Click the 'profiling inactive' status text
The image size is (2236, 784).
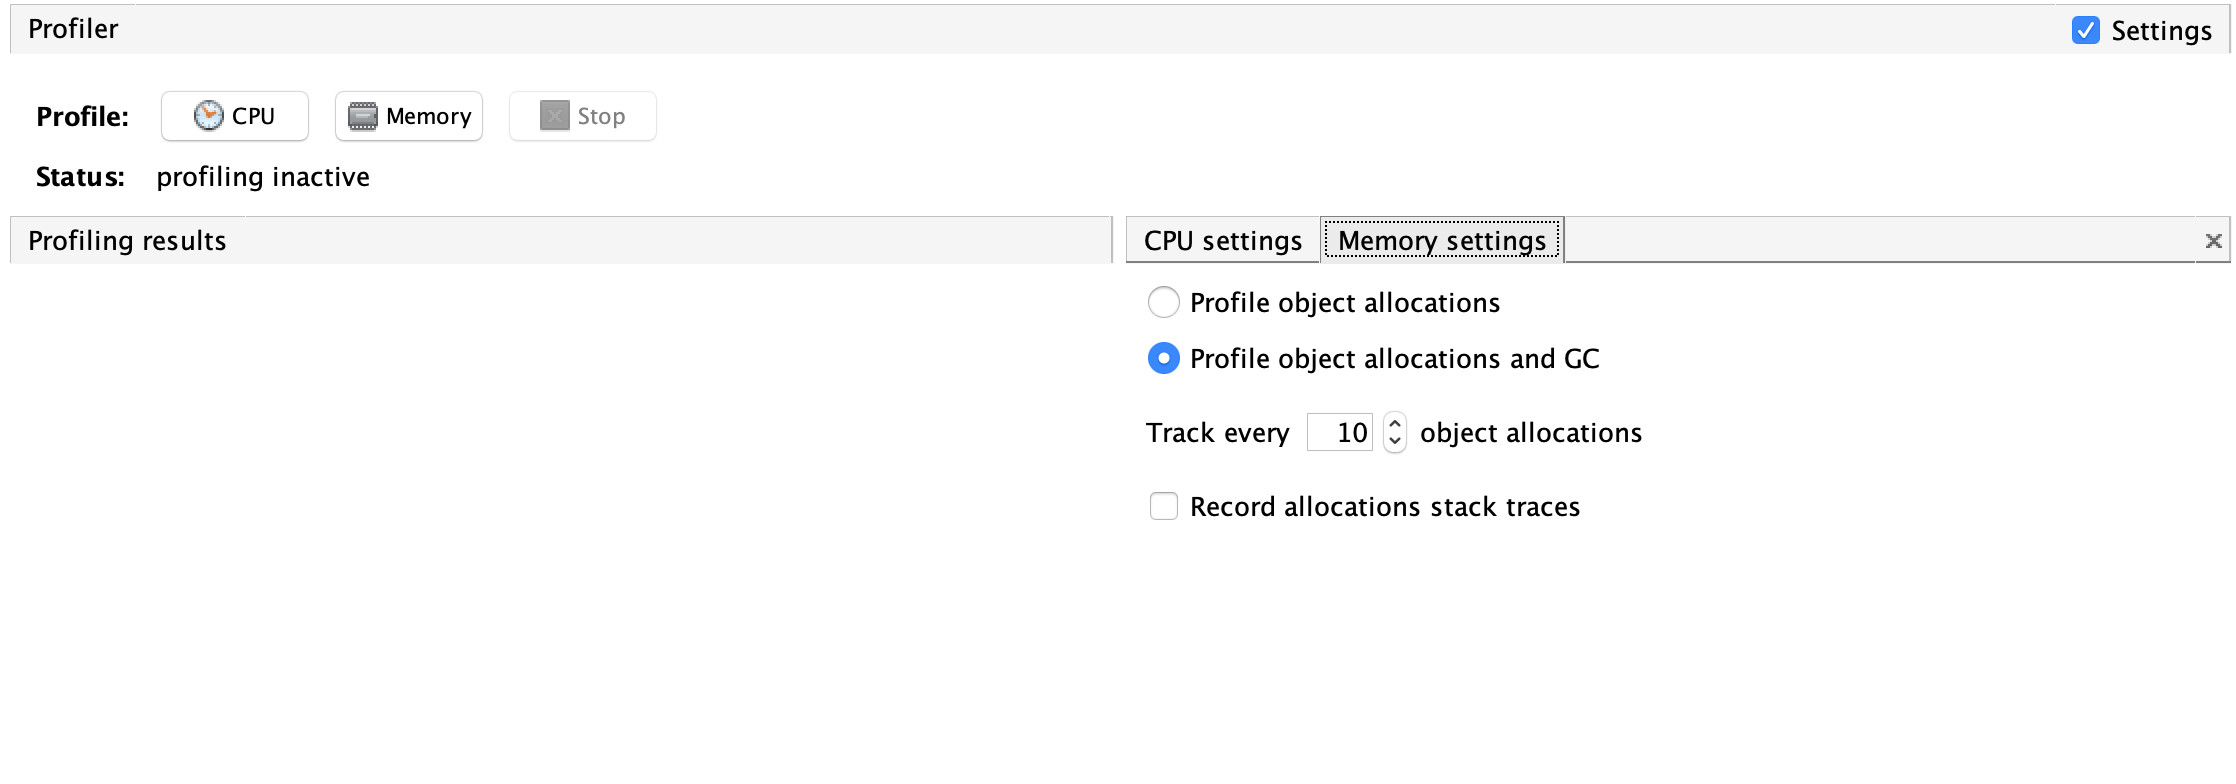coord(263,177)
